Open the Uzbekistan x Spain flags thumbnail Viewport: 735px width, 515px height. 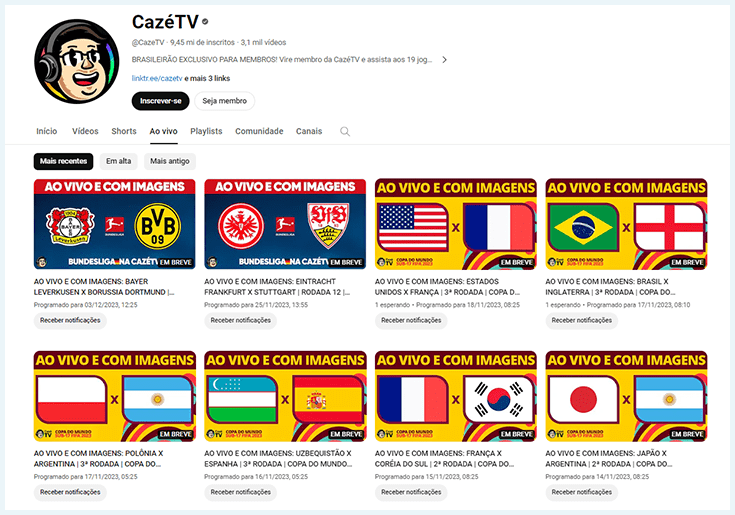285,396
